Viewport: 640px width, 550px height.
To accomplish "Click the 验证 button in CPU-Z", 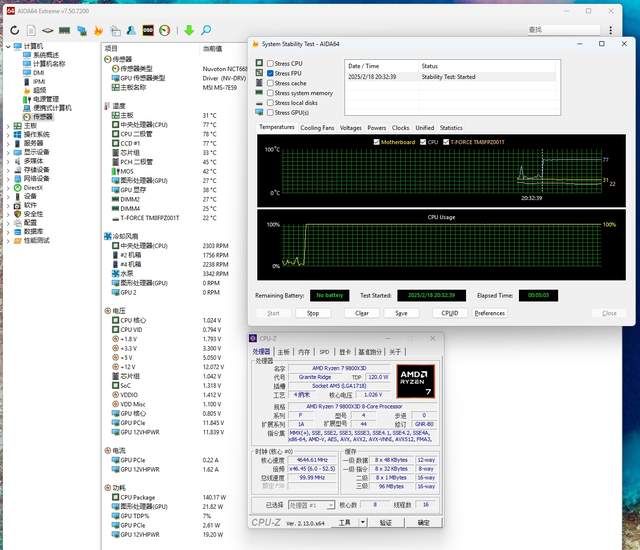I will click(x=386, y=522).
